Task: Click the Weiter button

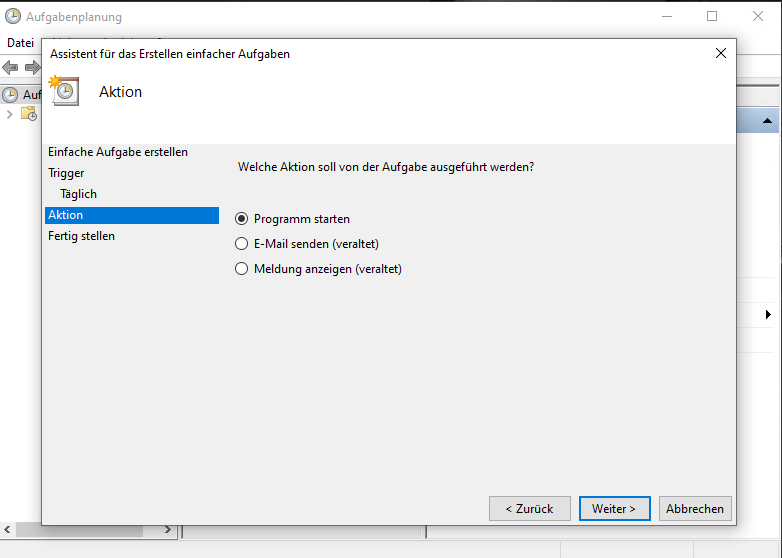Action: 614,509
